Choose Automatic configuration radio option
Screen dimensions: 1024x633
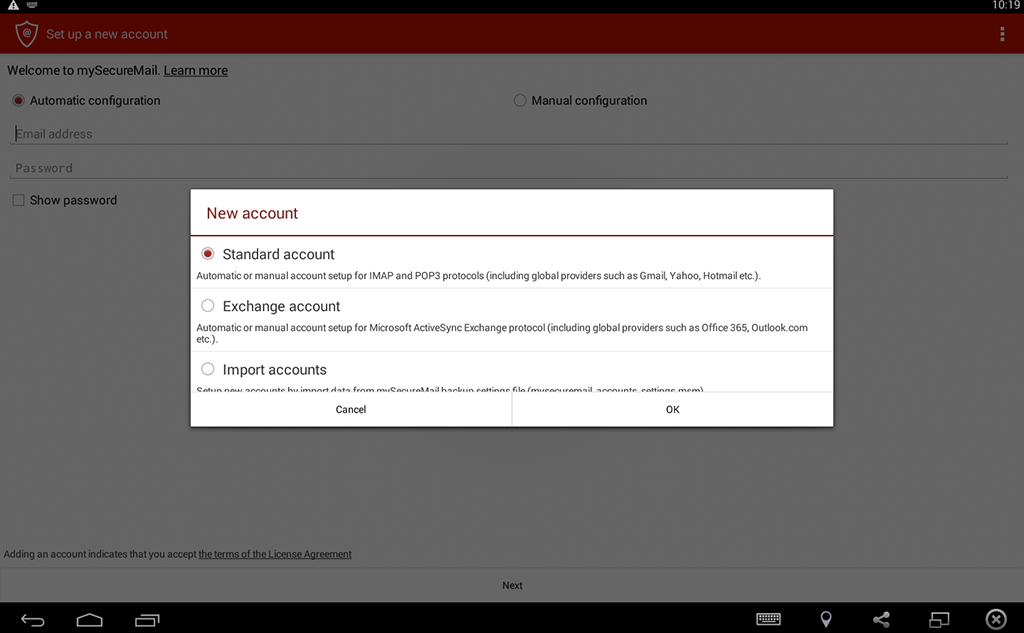point(18,101)
